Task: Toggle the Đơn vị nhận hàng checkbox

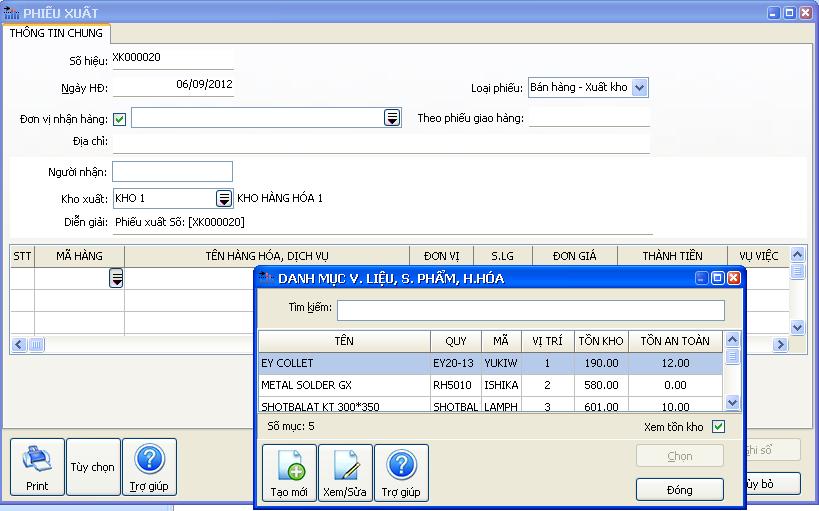Action: tap(120, 119)
